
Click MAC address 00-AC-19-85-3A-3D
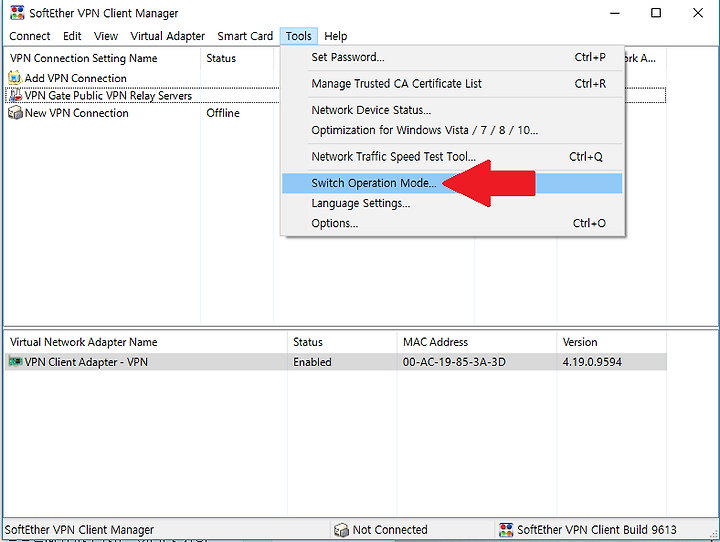point(454,362)
